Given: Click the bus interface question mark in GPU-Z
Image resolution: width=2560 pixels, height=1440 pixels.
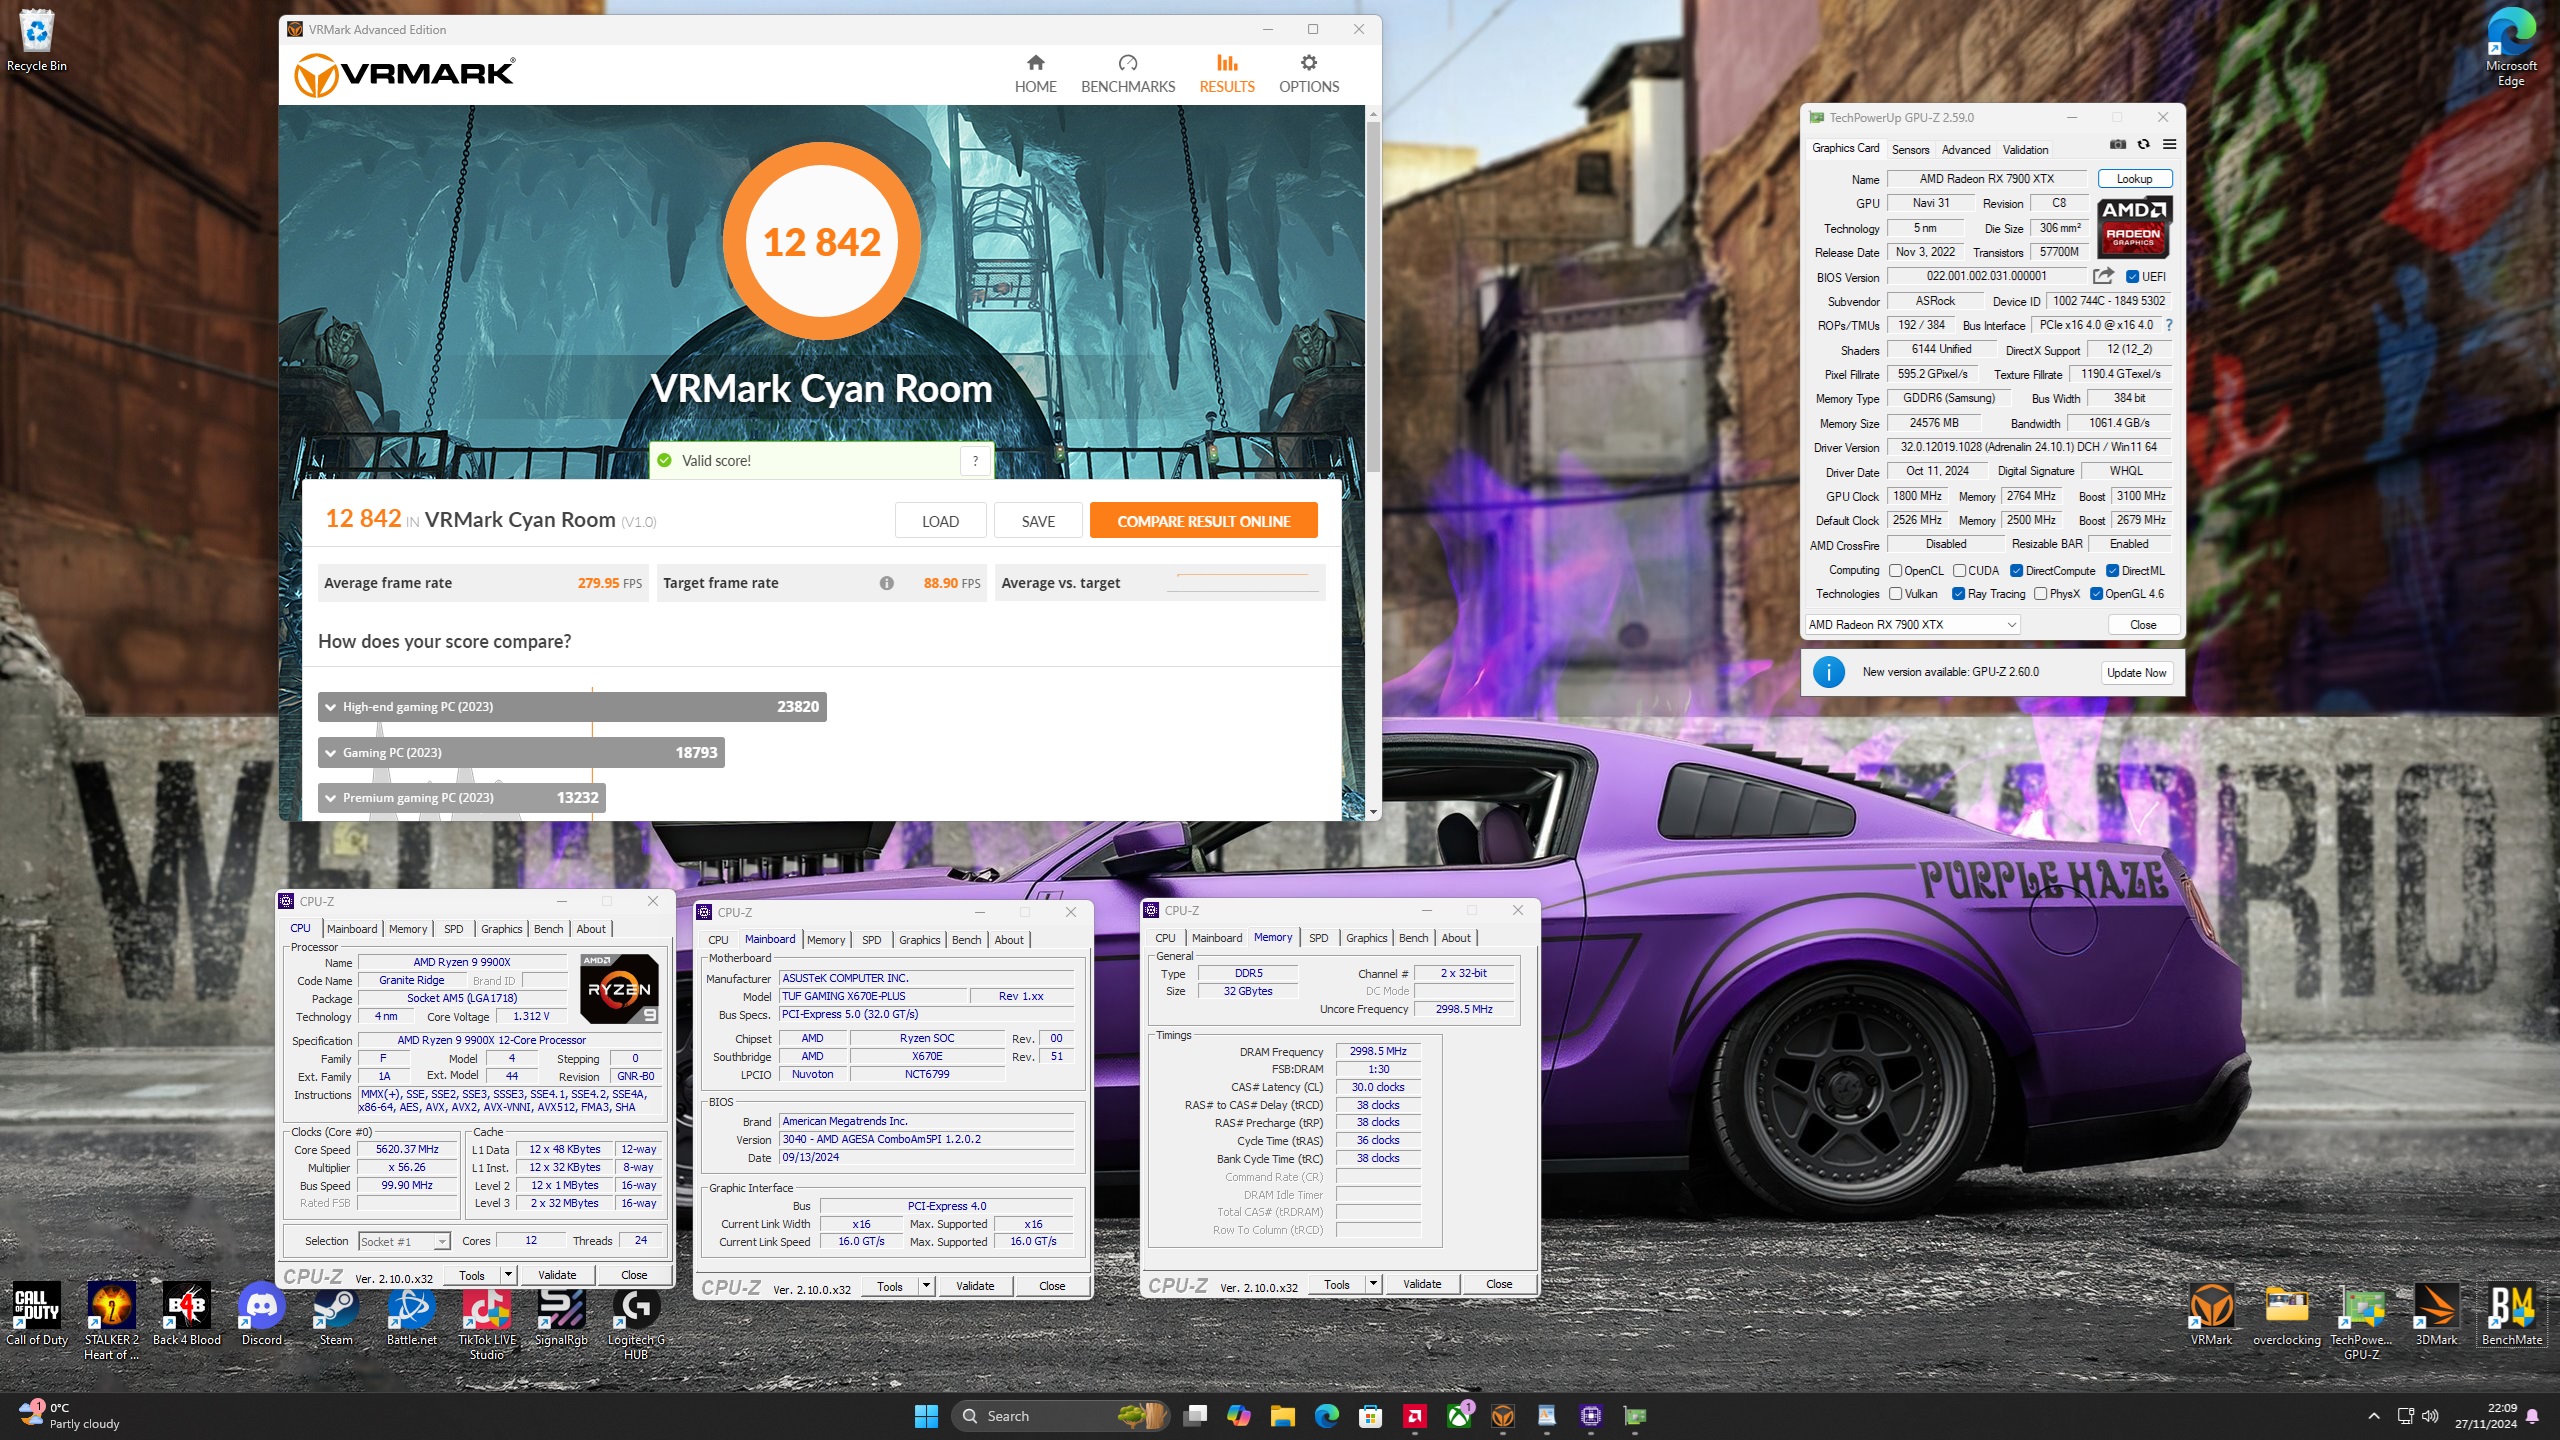Looking at the screenshot, I should pyautogui.click(x=2169, y=325).
